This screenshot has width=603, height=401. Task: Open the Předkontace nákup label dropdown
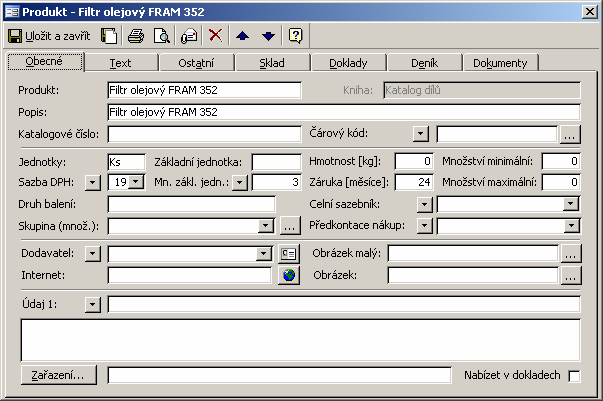[x=425, y=226]
